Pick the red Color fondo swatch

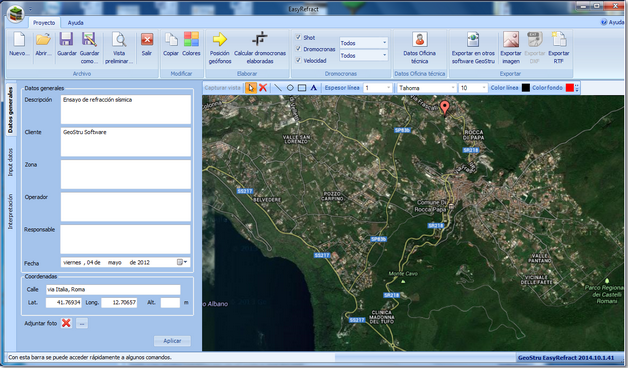tap(570, 88)
